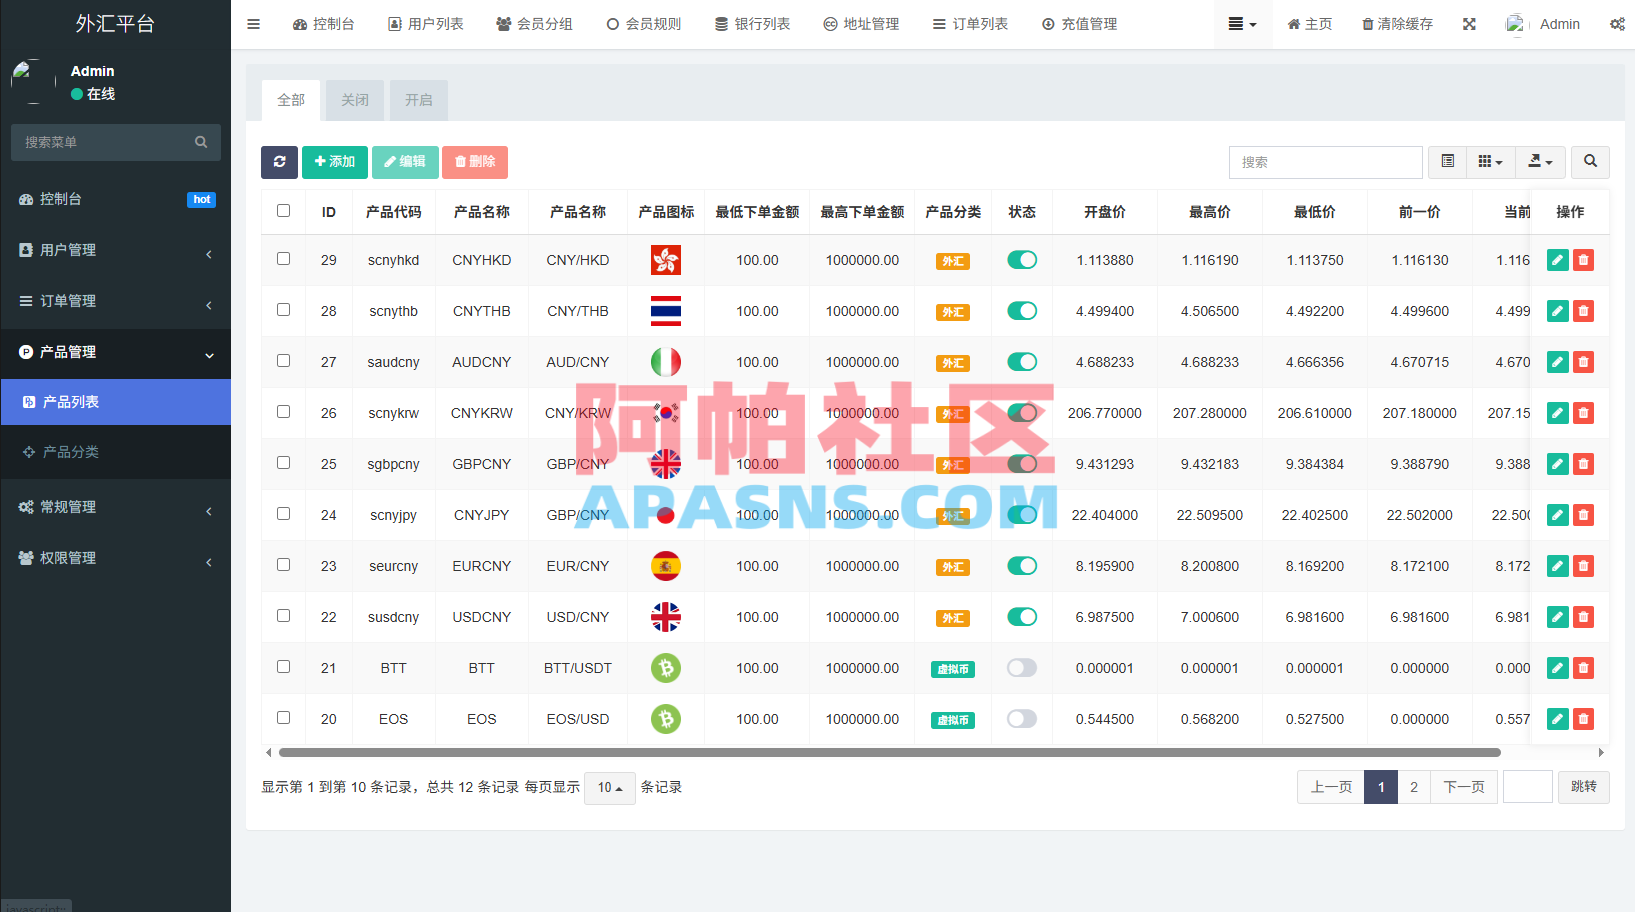
Task: Expand the 常规管理 sidebar menu
Action: [x=116, y=507]
